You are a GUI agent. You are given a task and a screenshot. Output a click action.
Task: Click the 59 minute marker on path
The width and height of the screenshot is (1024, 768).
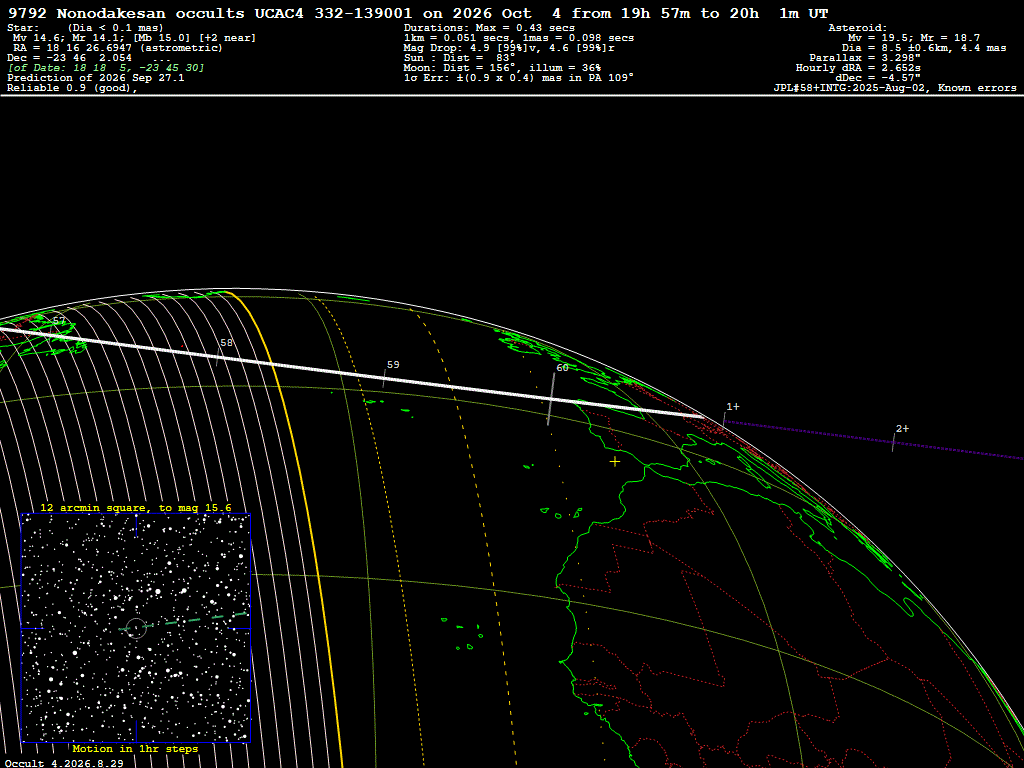[392, 365]
